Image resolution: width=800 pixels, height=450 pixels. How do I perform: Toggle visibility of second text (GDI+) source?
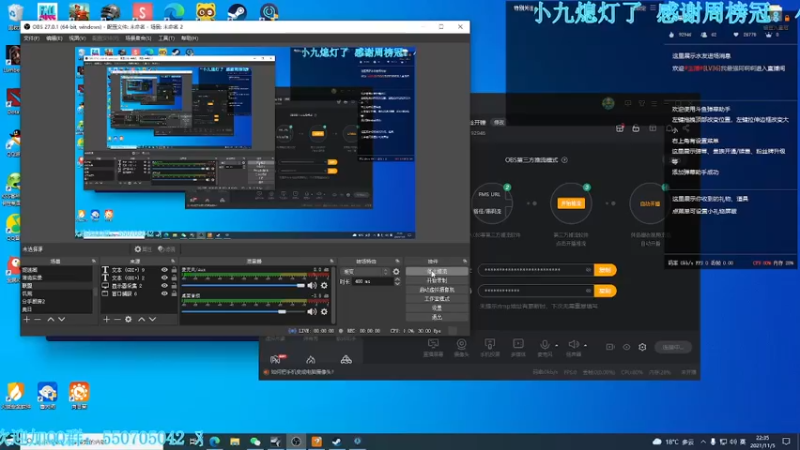pos(164,278)
